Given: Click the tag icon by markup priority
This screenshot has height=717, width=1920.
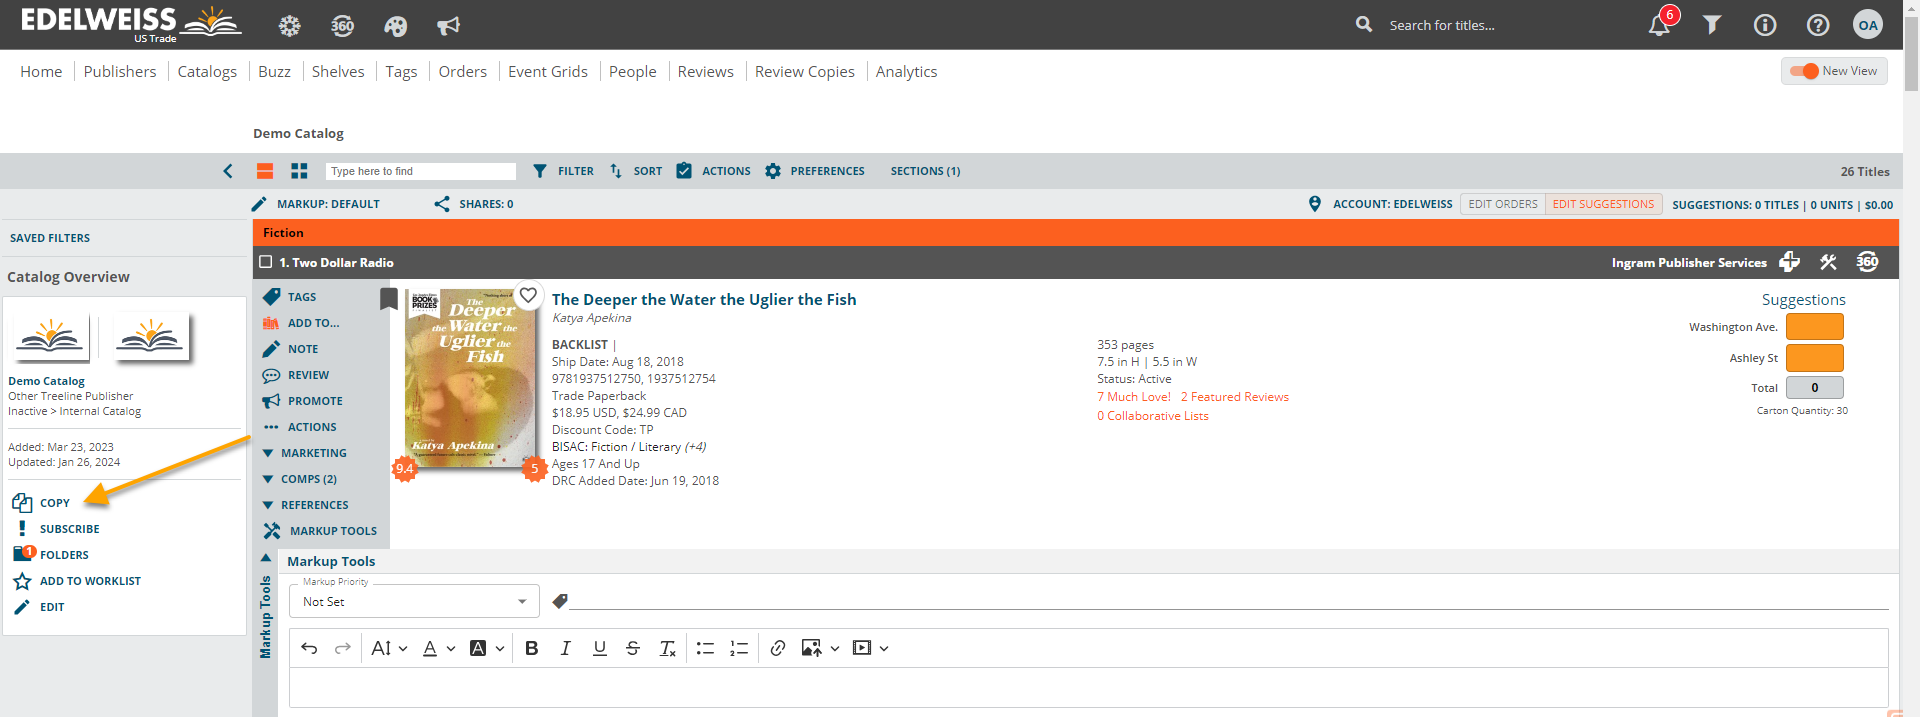Looking at the screenshot, I should point(560,601).
